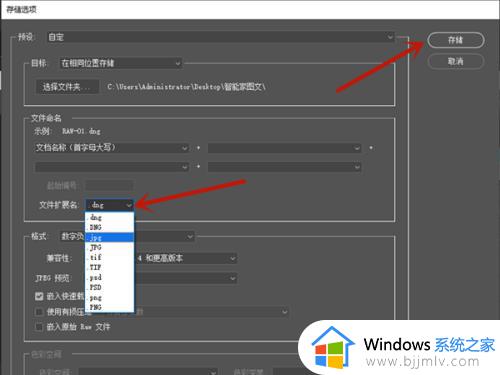The height and width of the screenshot is (375, 500).
Task: Open the 兼容性 compatibility dropdown
Action: (x=161, y=258)
